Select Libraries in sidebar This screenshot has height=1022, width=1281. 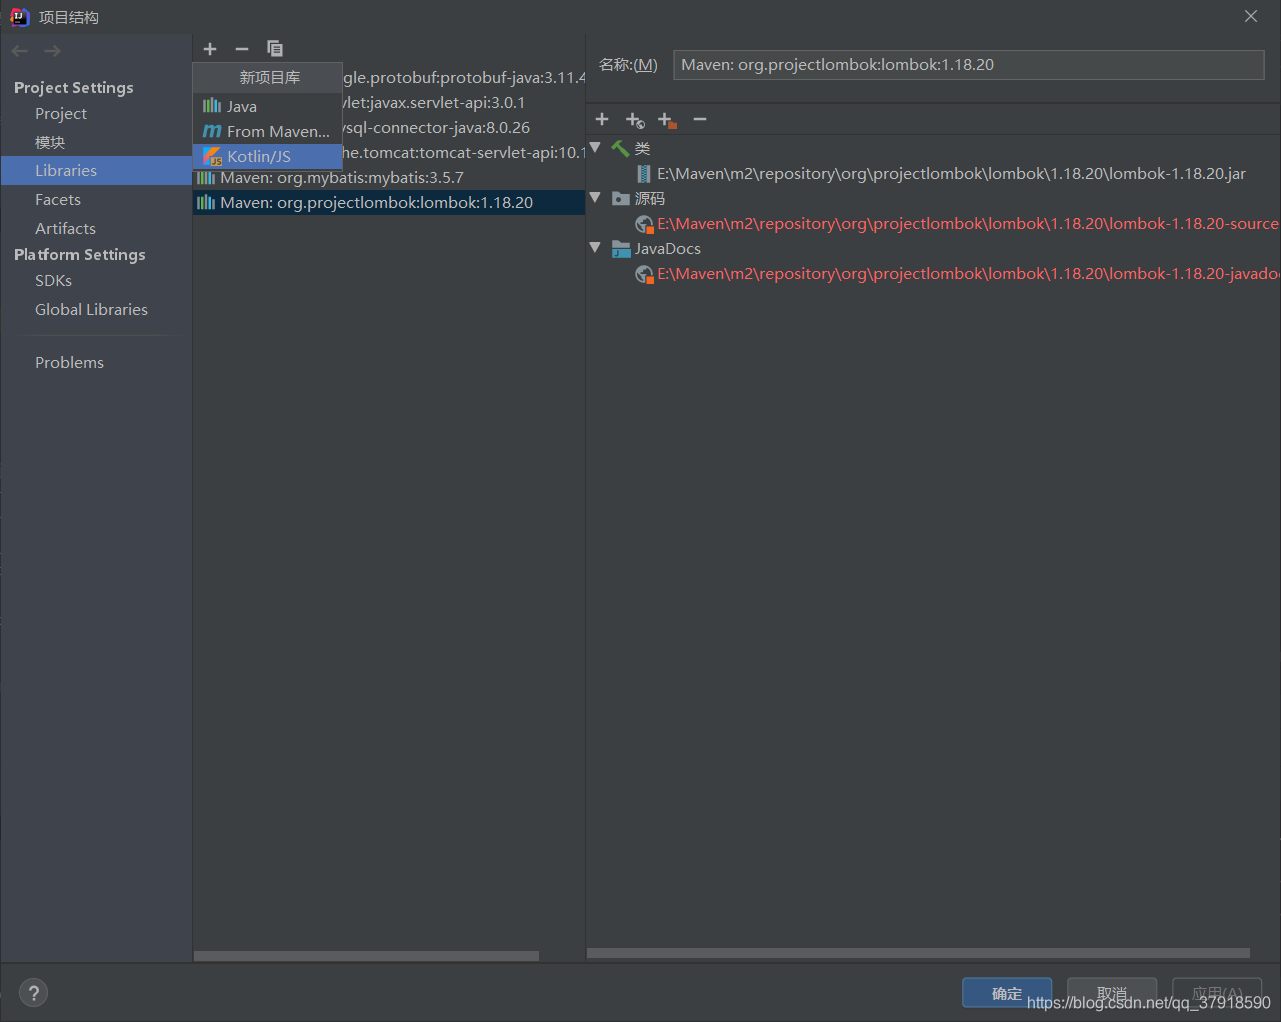[x=96, y=171]
